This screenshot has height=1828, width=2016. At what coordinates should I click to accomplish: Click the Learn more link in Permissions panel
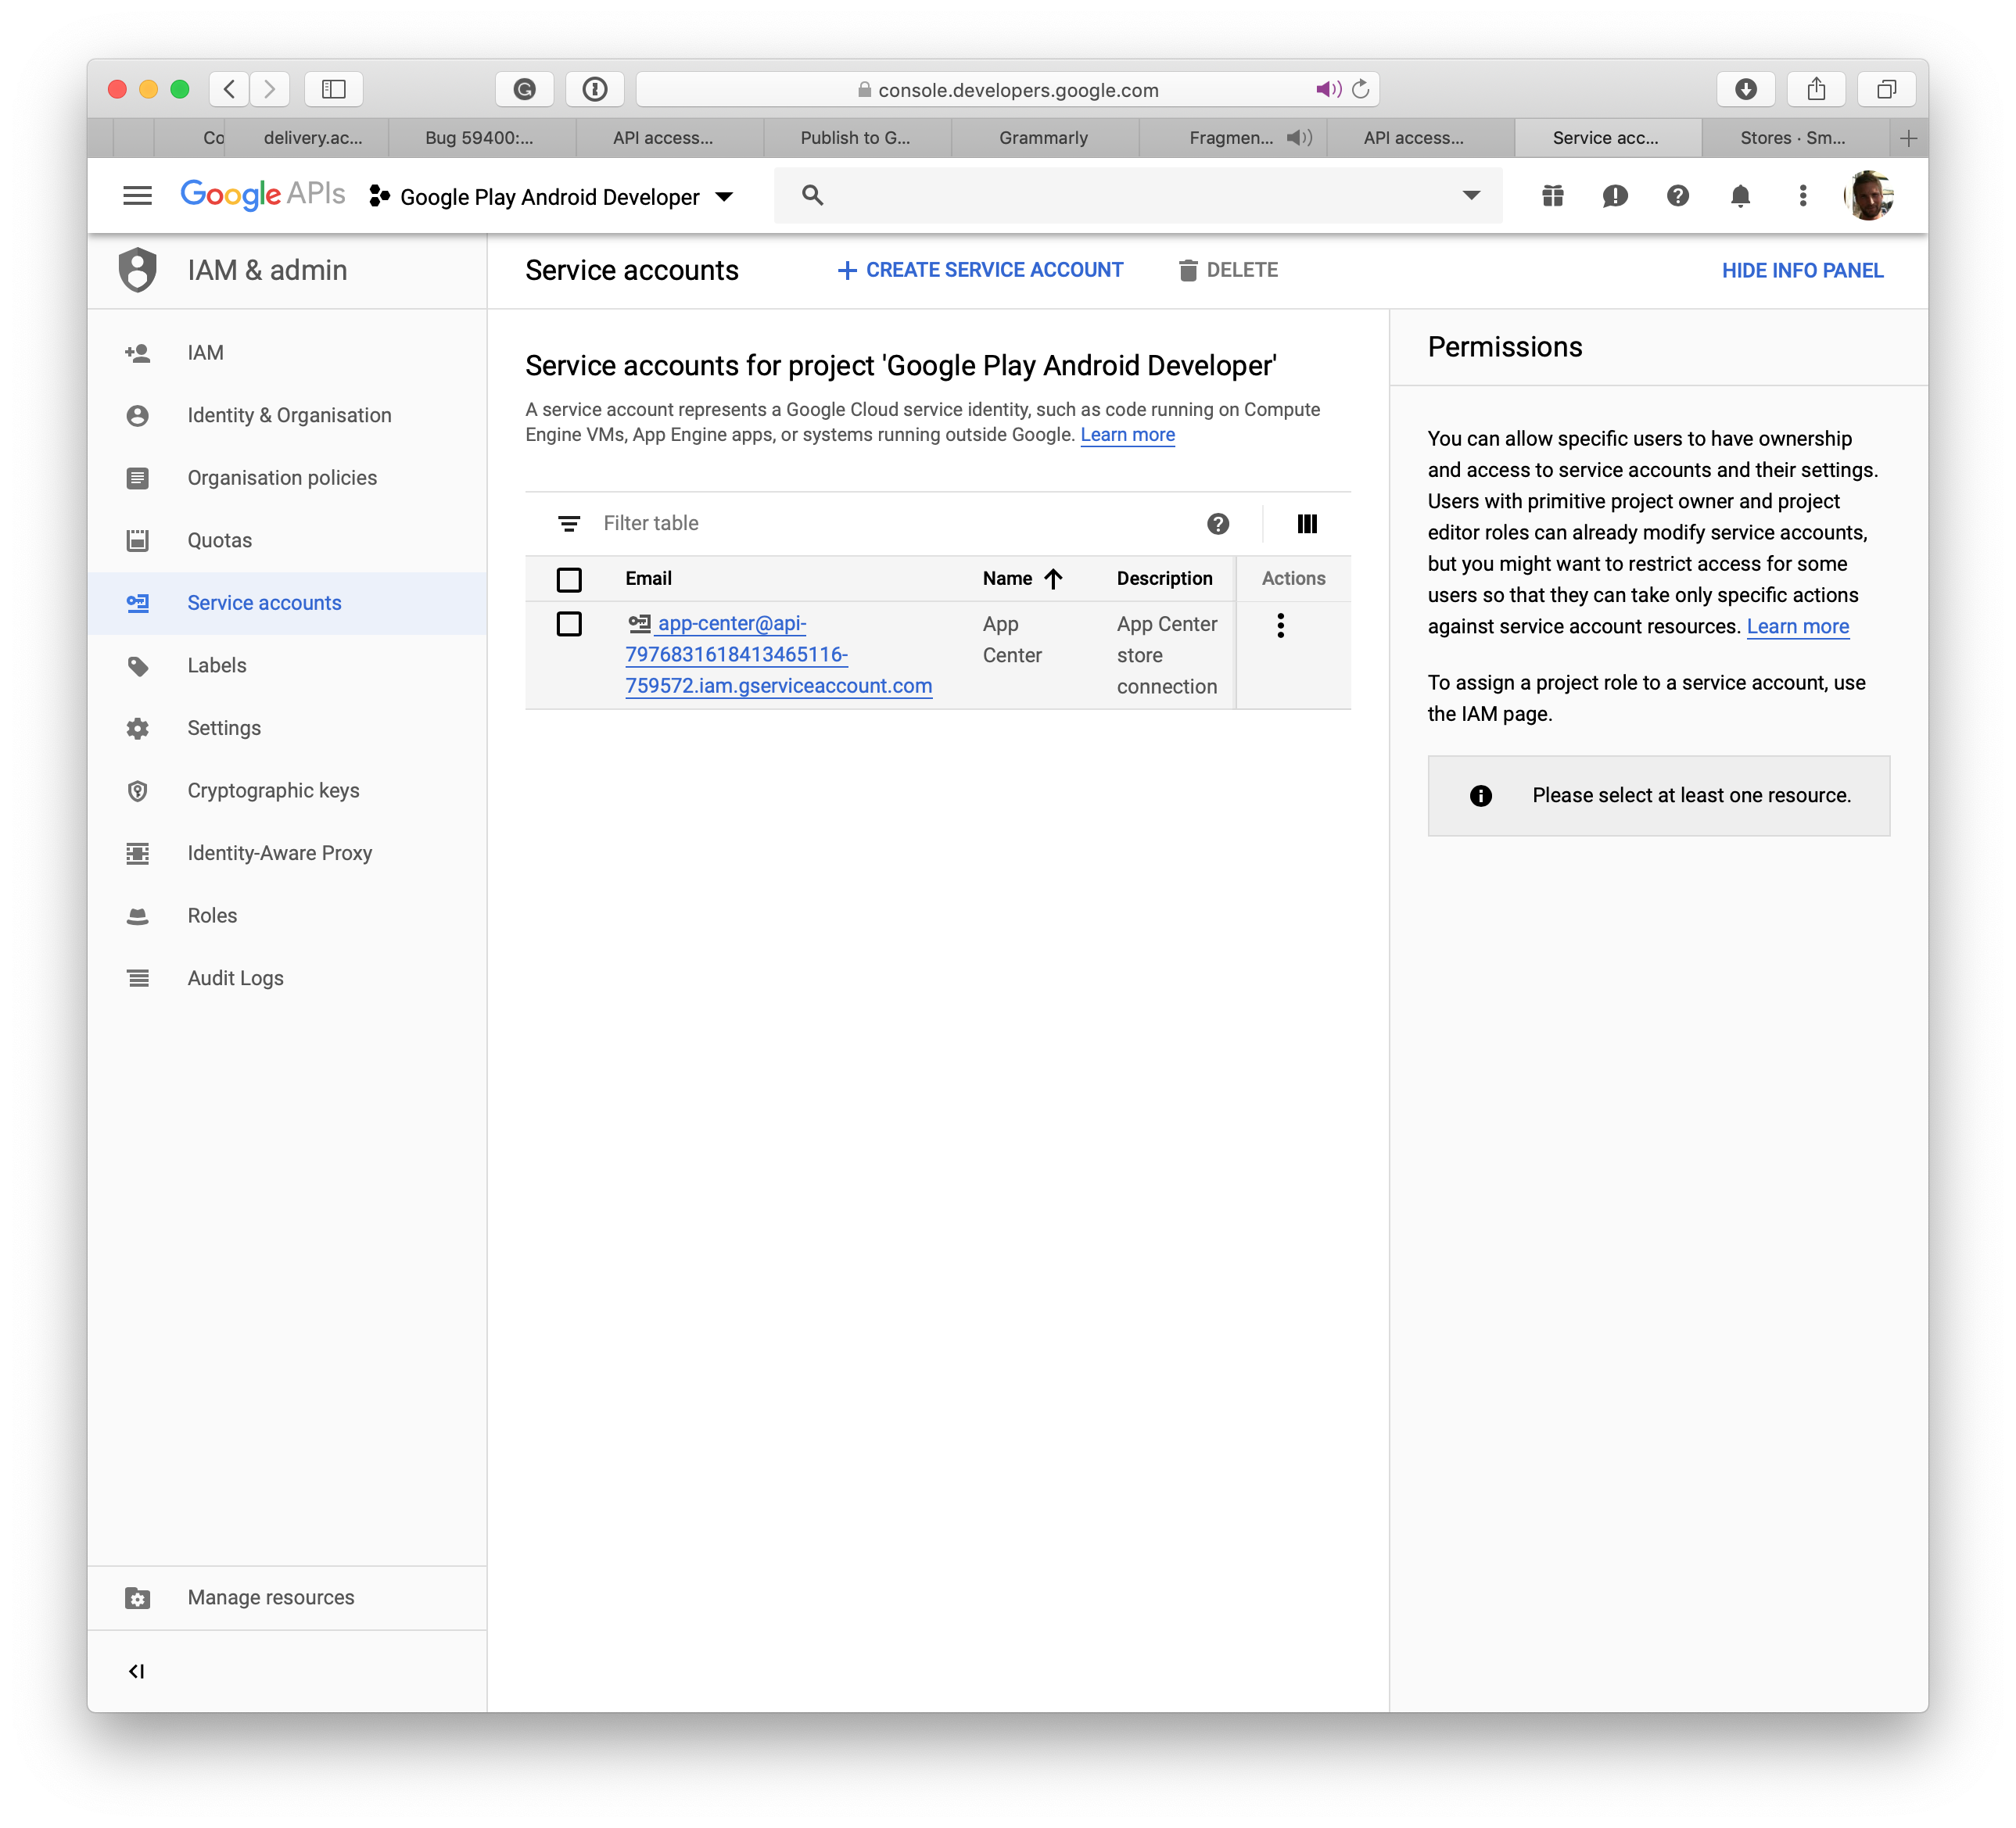(x=1795, y=629)
